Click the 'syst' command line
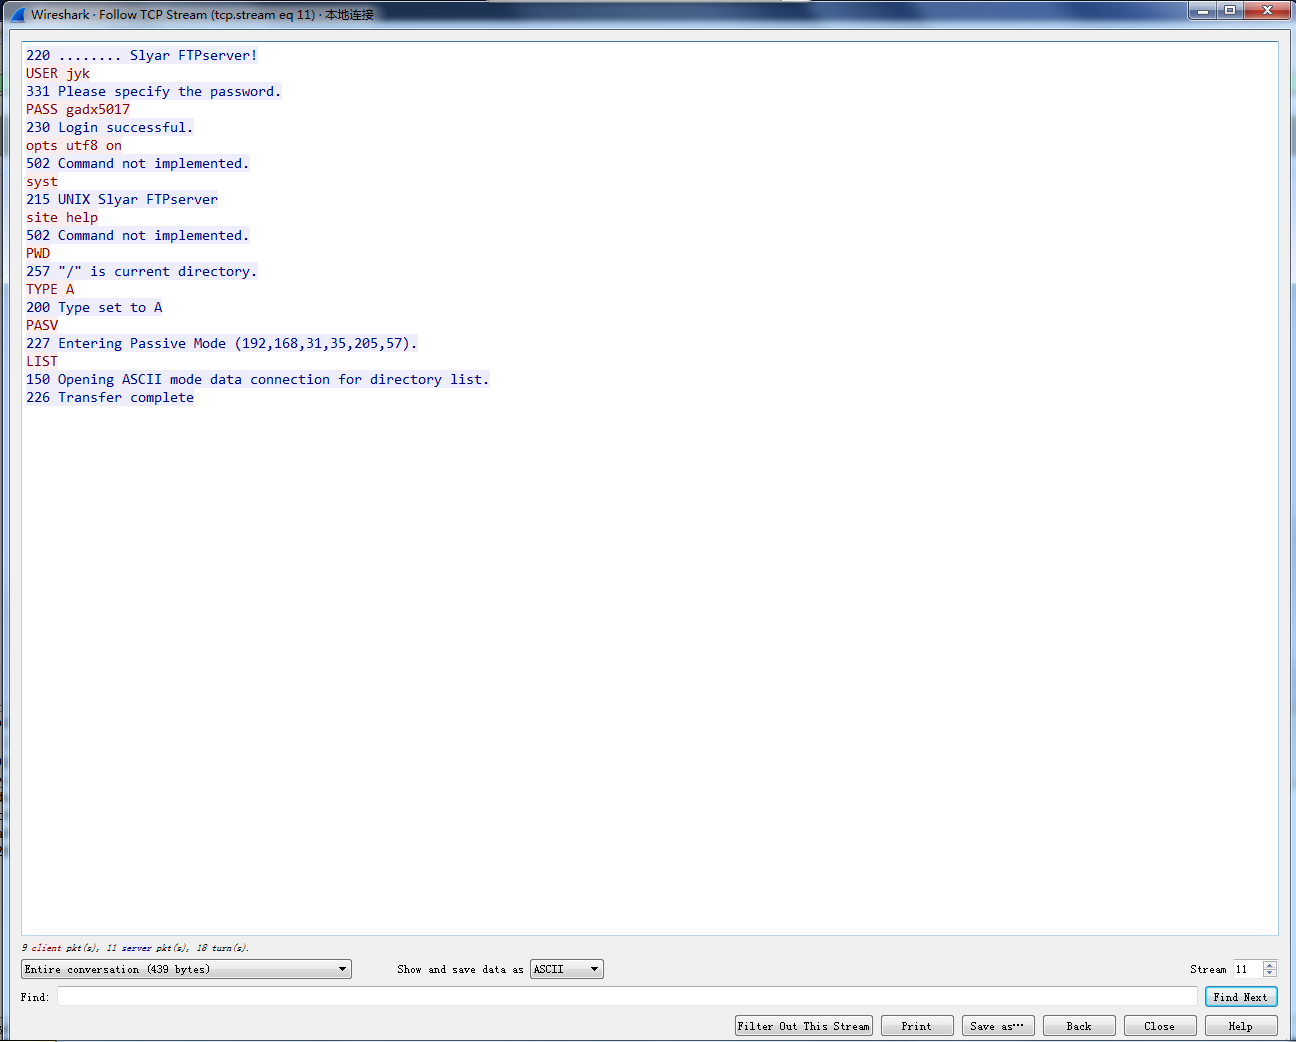 pyautogui.click(x=42, y=181)
